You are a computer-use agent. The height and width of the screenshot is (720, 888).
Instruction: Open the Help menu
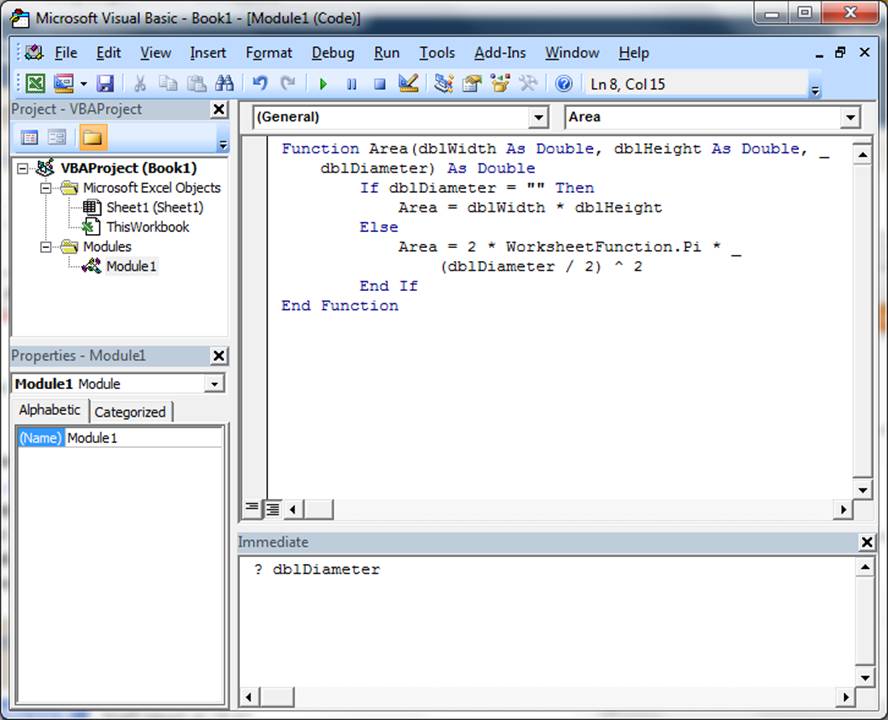[x=634, y=53]
